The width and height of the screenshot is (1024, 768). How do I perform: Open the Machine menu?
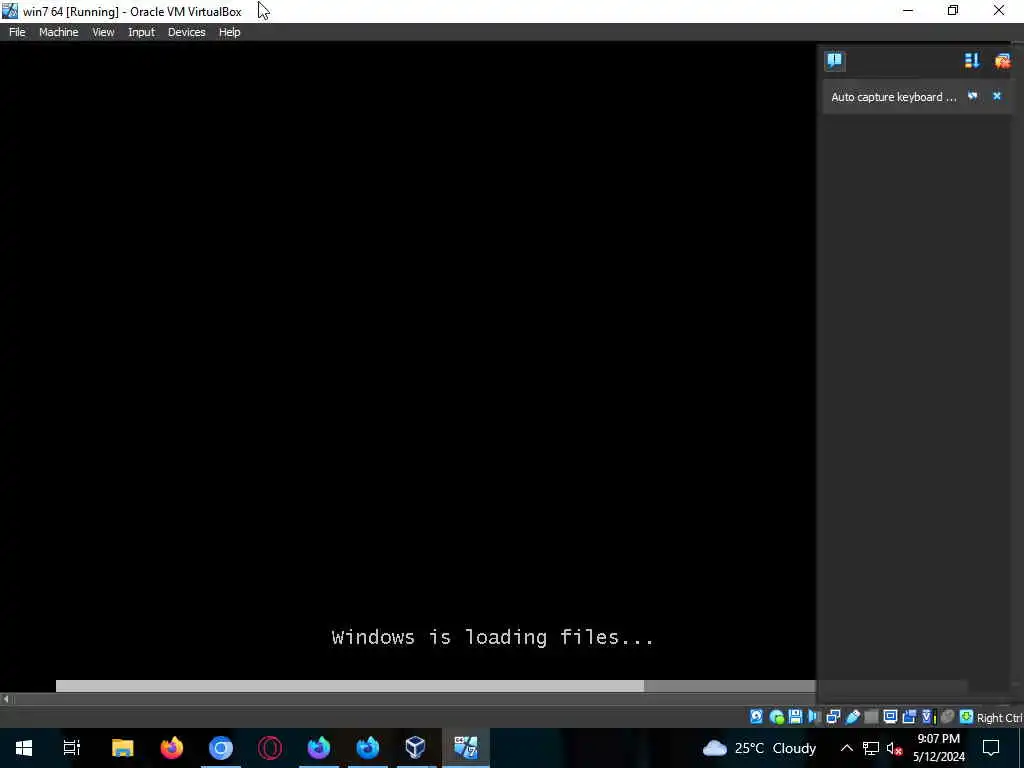[x=58, y=32]
